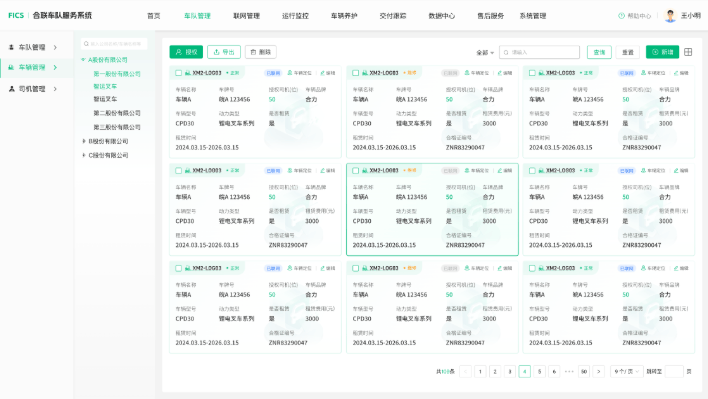Screen dimensions: 708x399
Task: Click 车辆定位 on the first vehicle card
Action: [x=299, y=73]
